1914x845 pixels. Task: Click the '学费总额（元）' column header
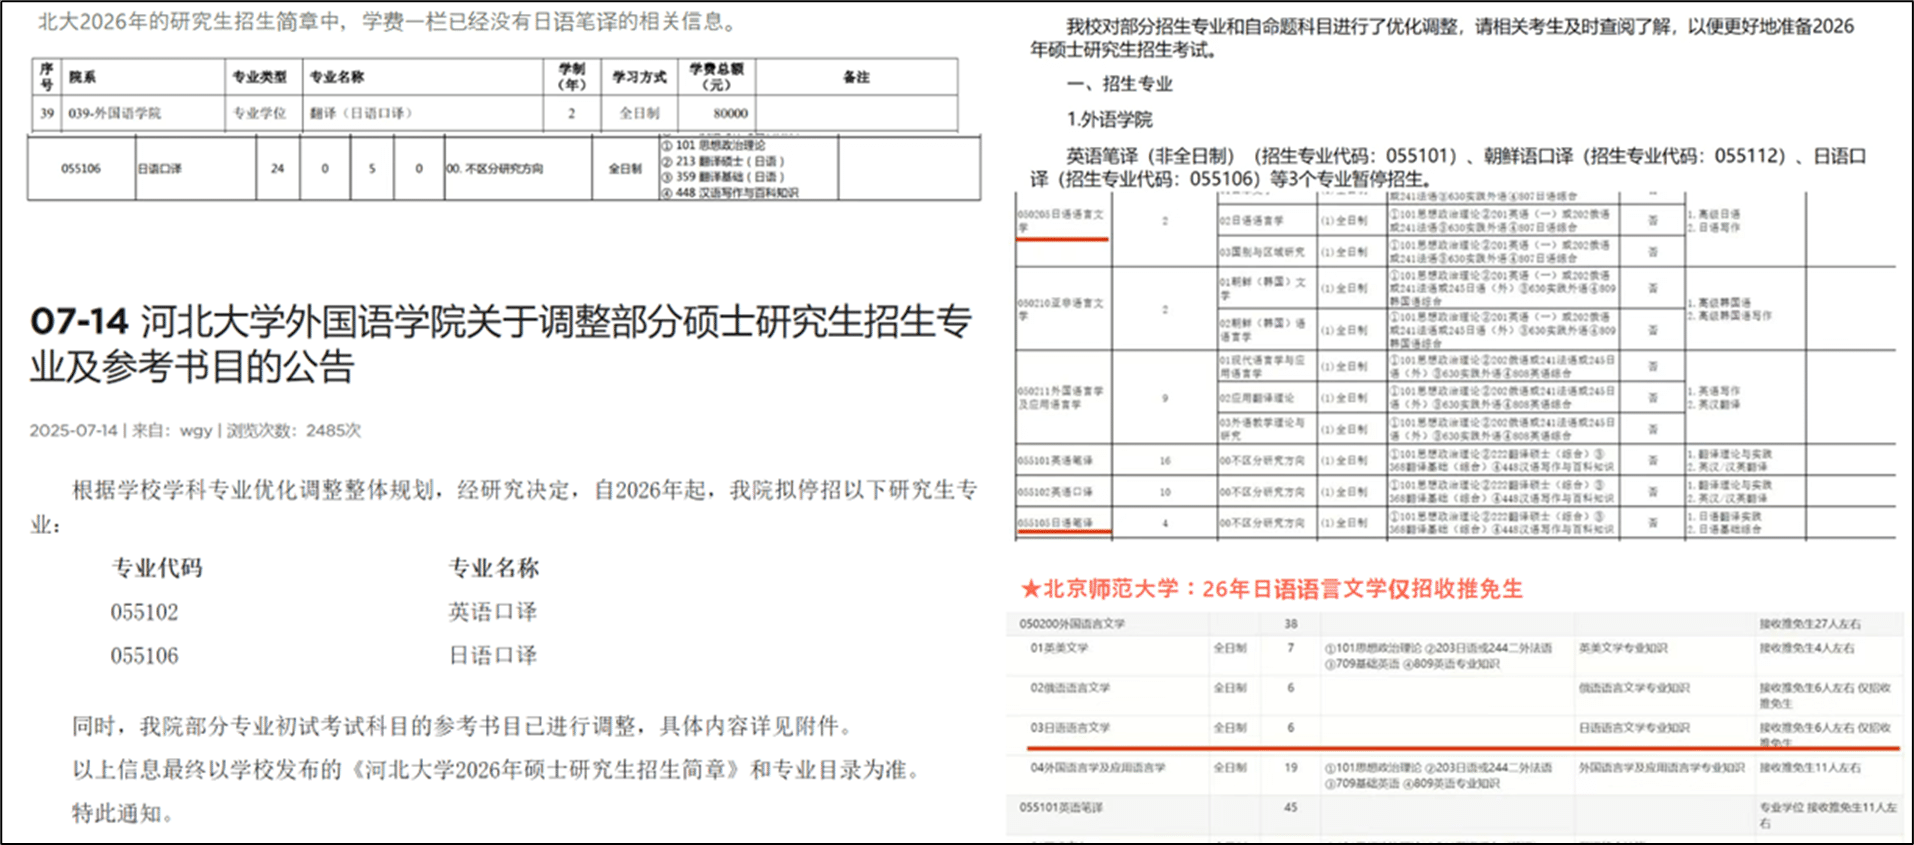point(716,77)
